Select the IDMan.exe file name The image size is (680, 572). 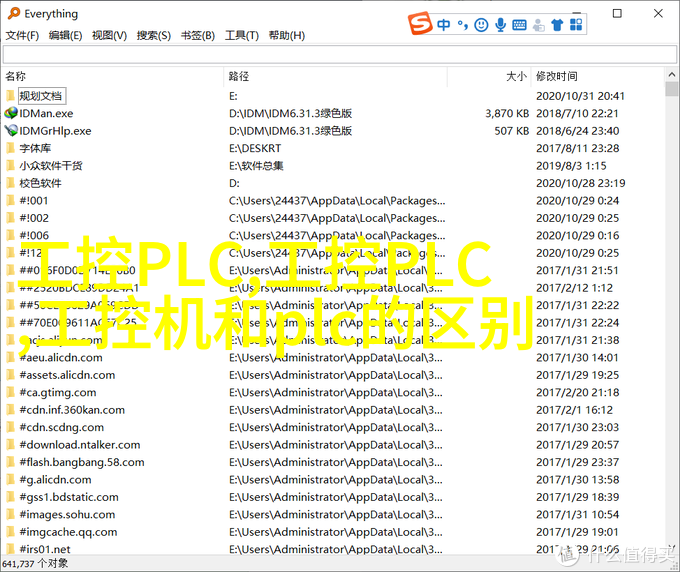tap(46, 113)
